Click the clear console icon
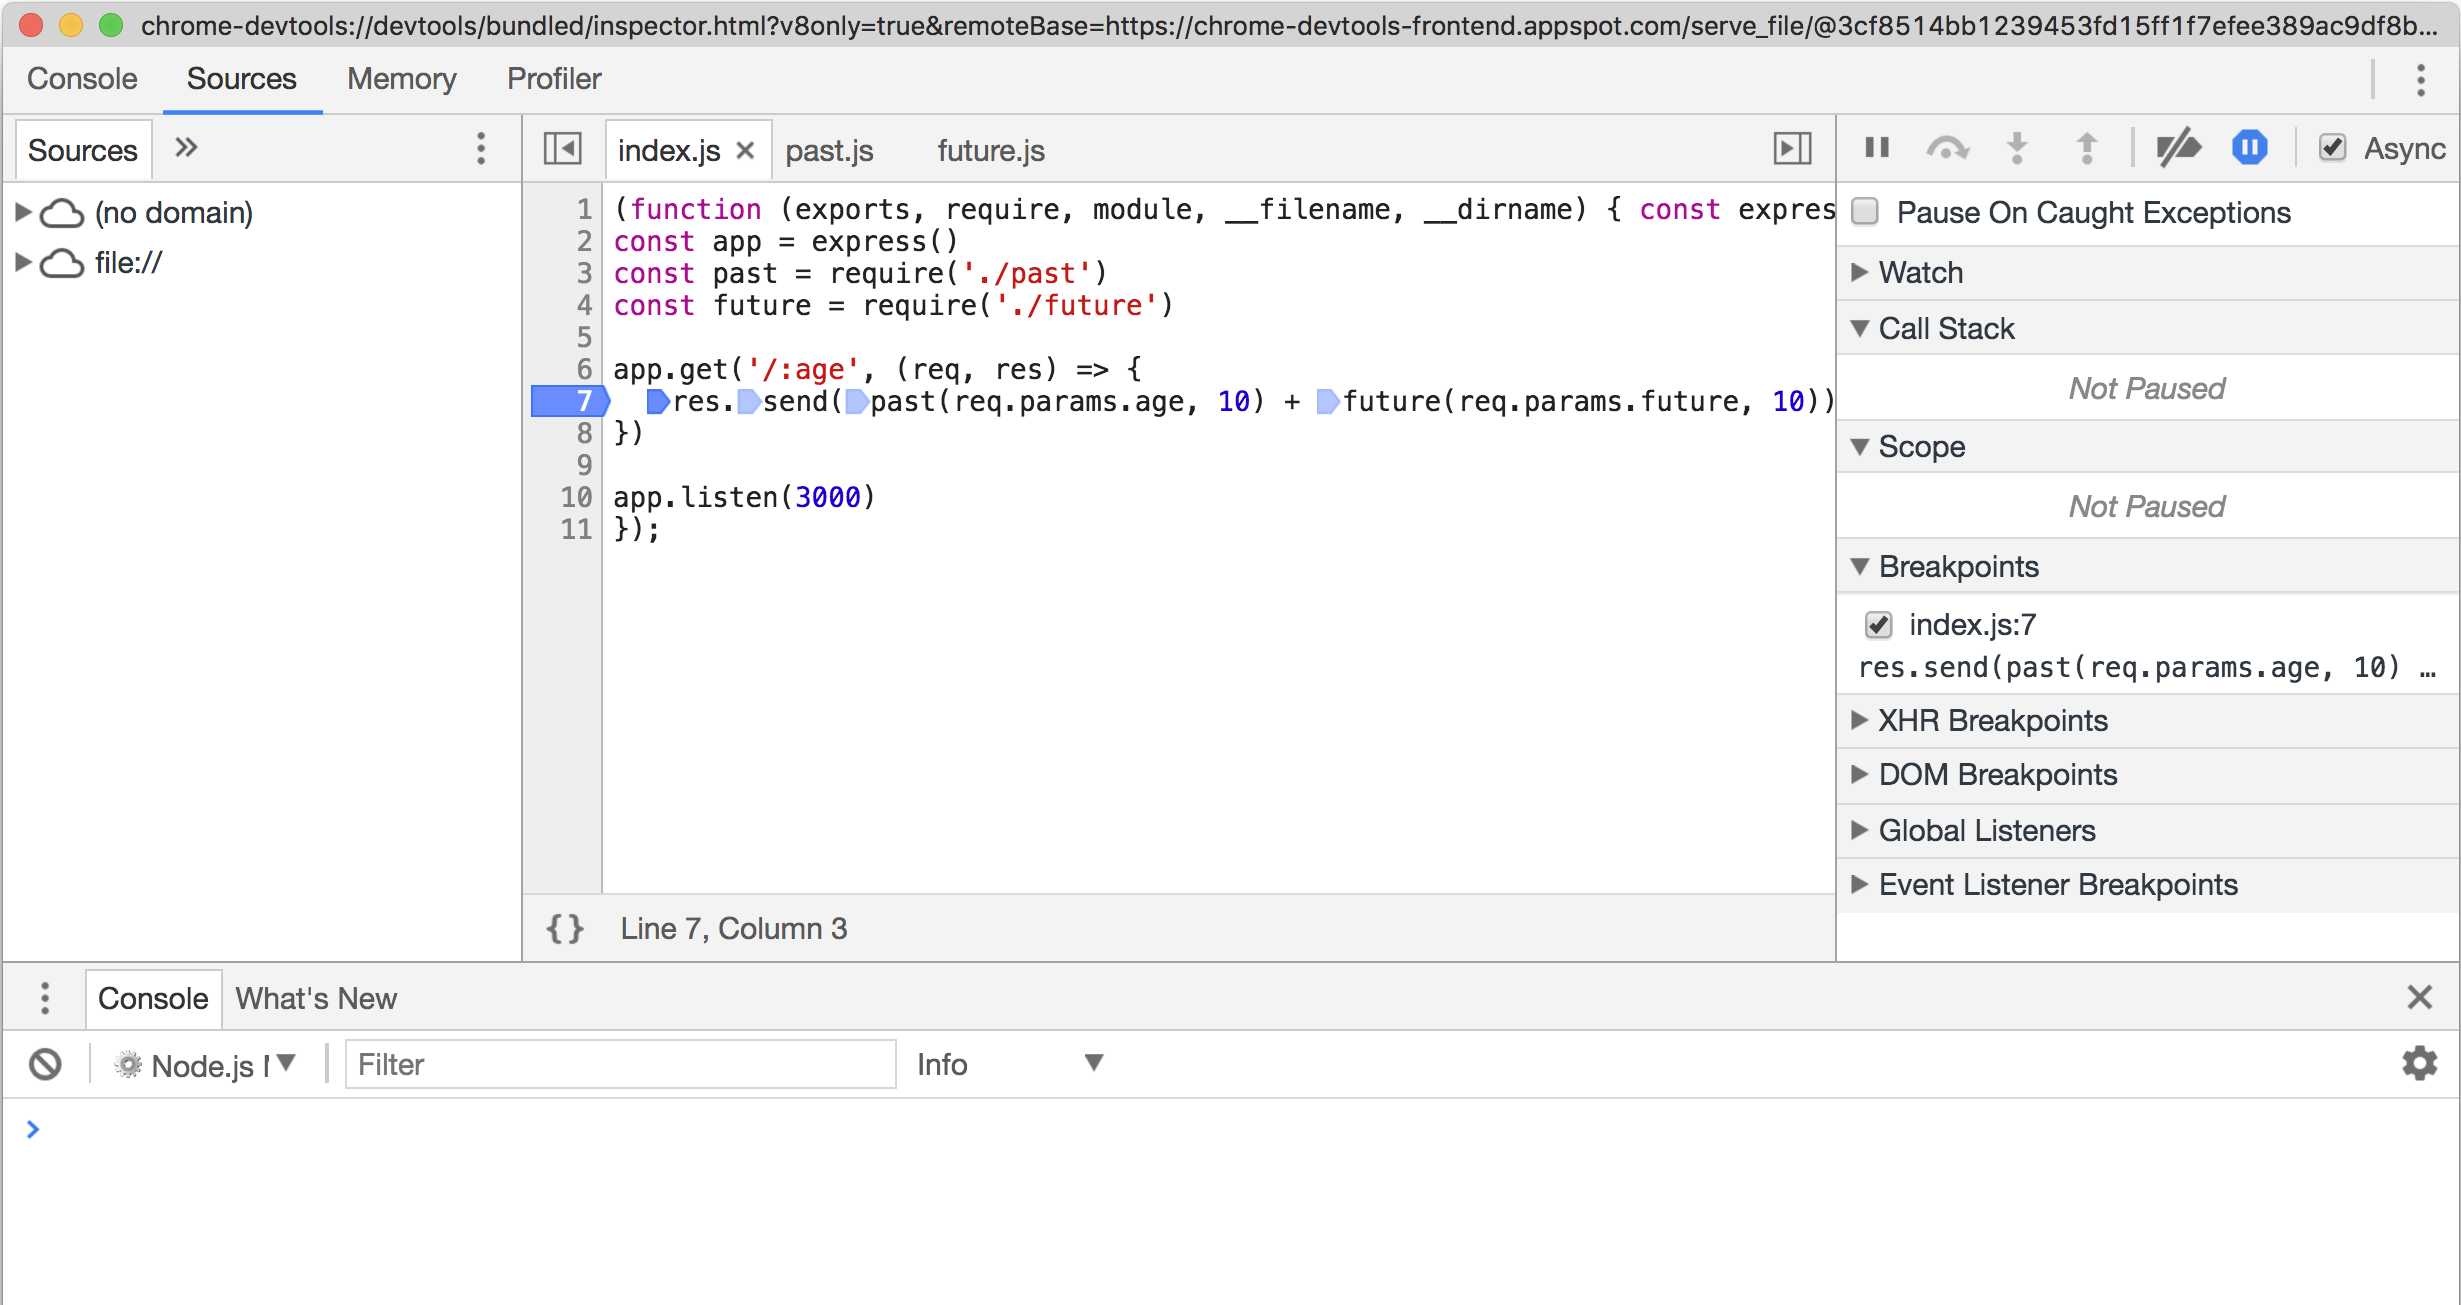 [x=45, y=1064]
